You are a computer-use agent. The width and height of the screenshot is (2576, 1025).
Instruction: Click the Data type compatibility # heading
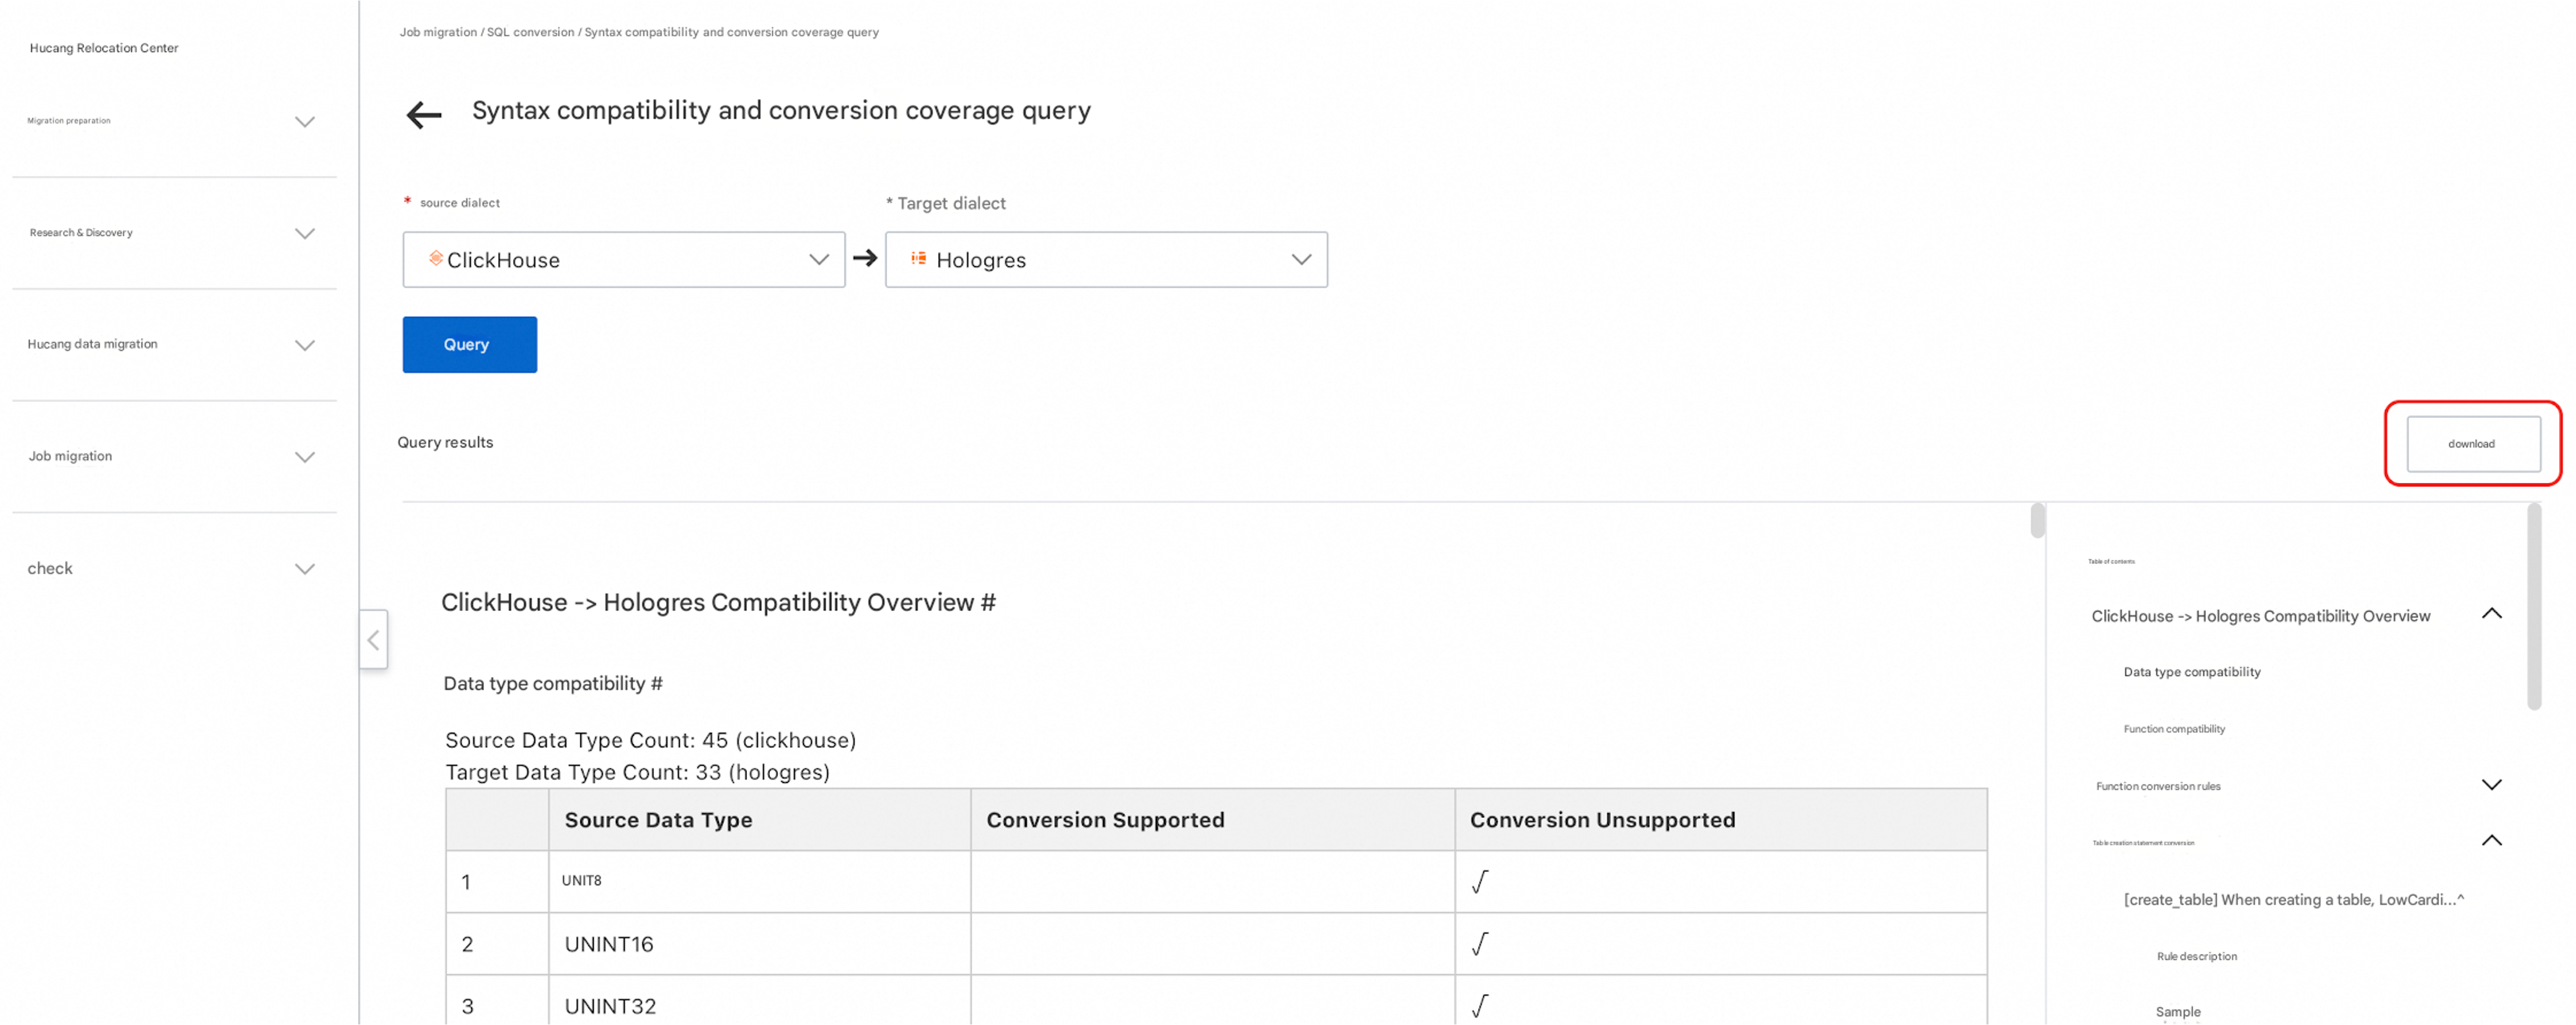click(553, 683)
